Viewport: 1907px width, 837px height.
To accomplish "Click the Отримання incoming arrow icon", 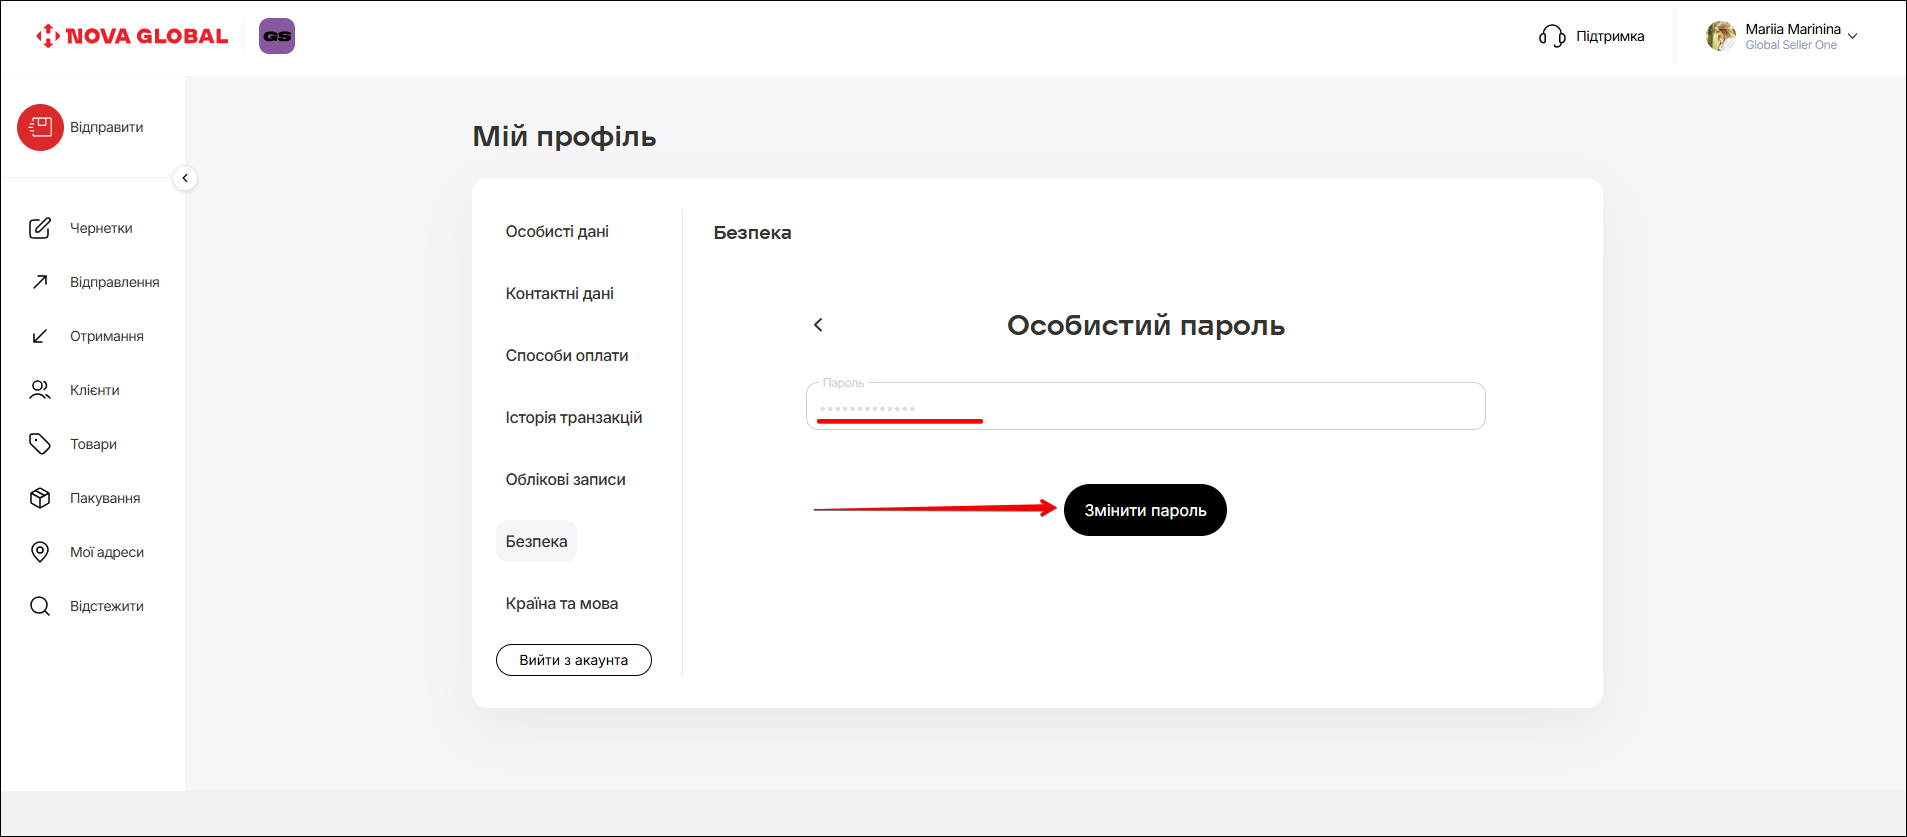I will click(40, 336).
